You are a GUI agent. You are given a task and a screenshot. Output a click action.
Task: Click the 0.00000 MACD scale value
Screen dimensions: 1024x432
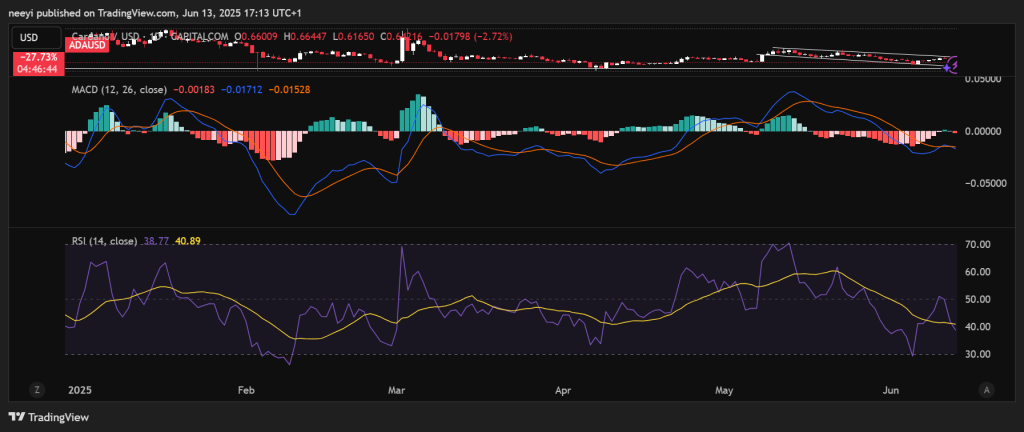click(981, 131)
